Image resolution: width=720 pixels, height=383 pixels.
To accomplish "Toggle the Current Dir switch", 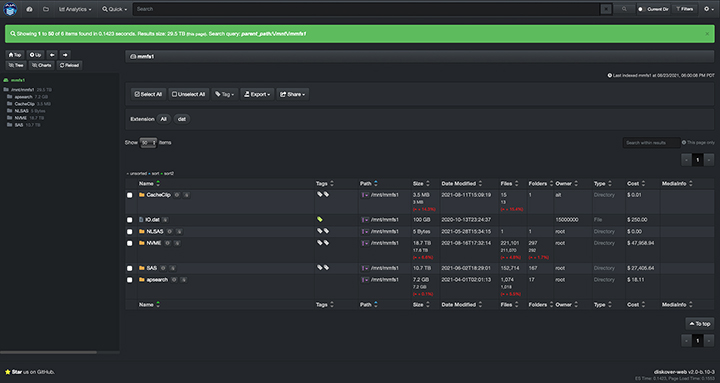I will (641, 9).
